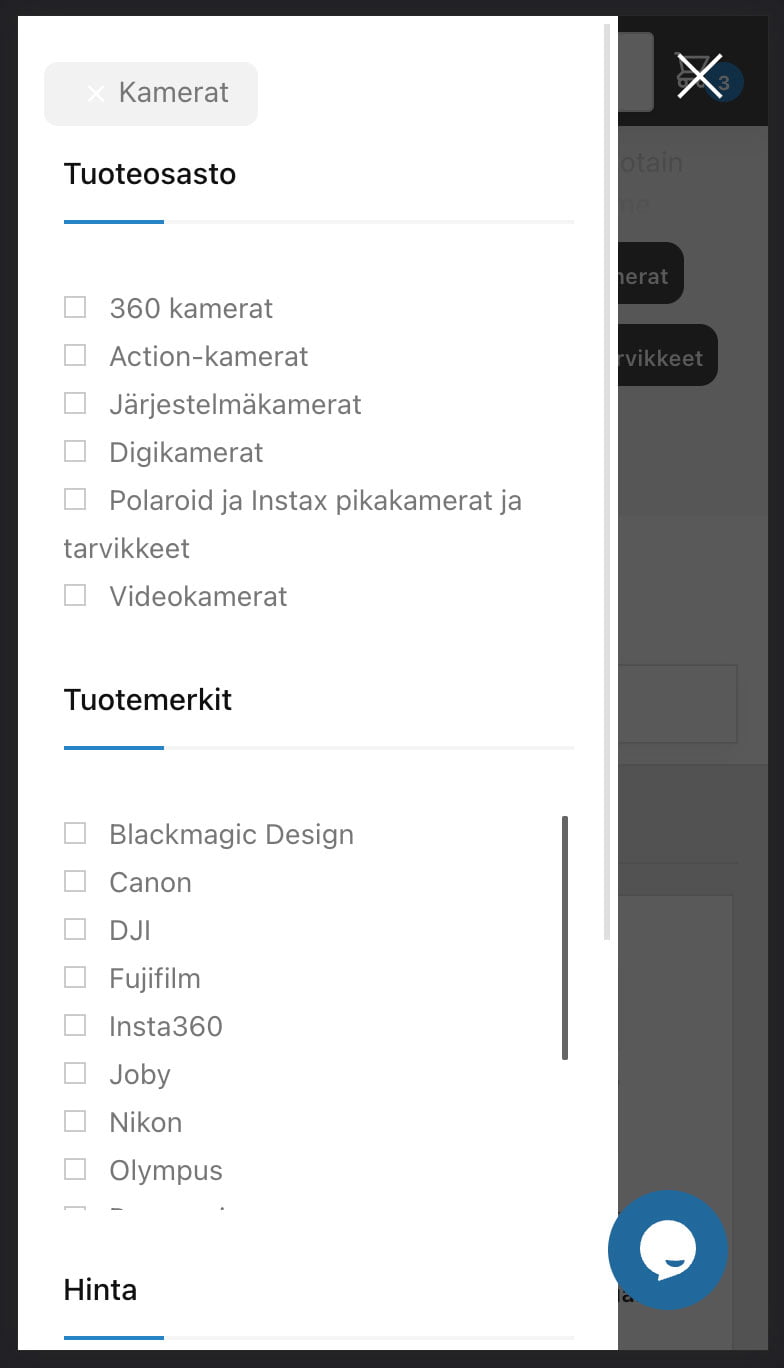Close the filter panel with the X icon
This screenshot has width=784, height=1368.
699,76
